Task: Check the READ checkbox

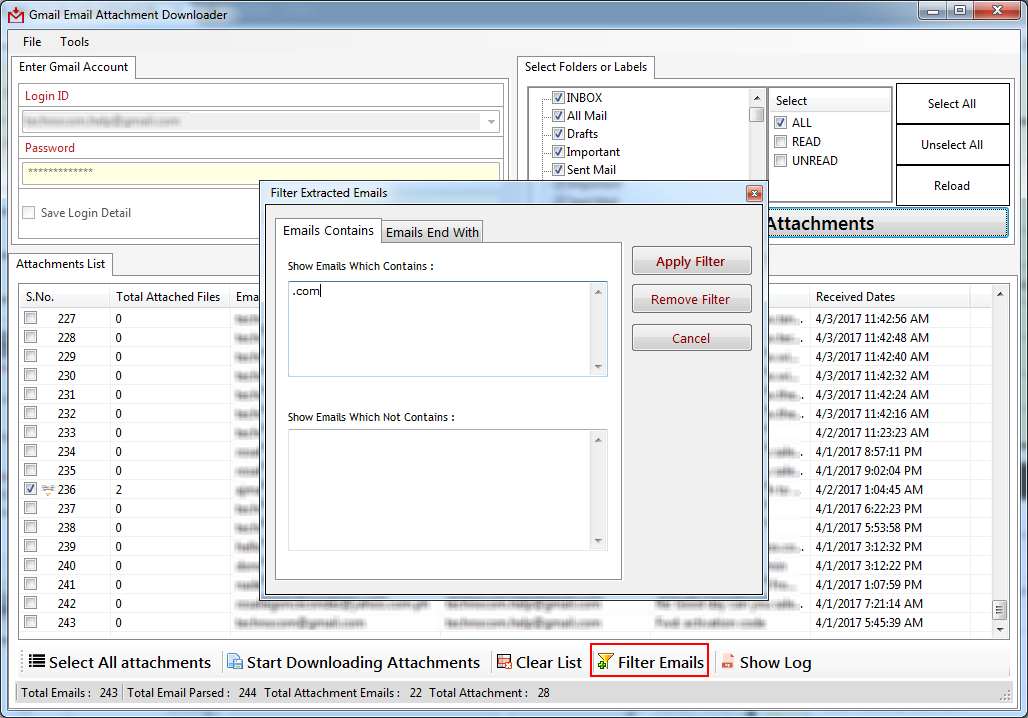Action: click(780, 142)
